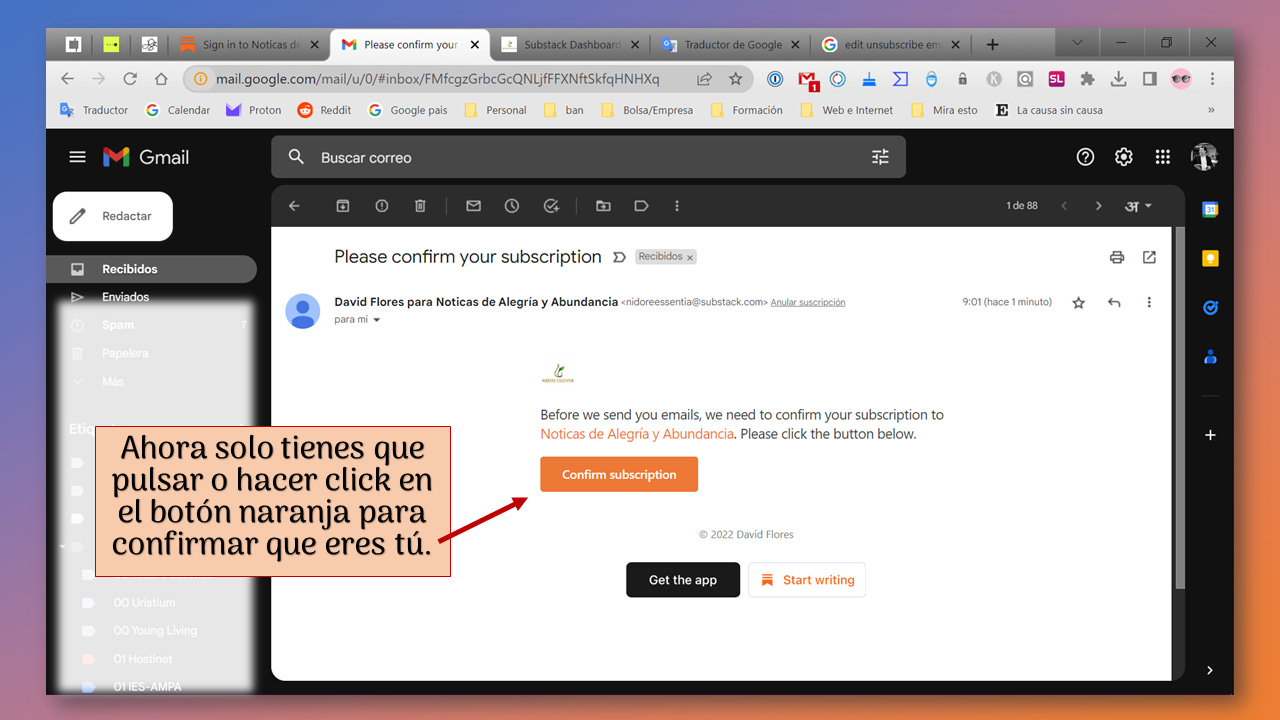Bookmark this page star icon
This screenshot has width=1280, height=720.
point(735,79)
